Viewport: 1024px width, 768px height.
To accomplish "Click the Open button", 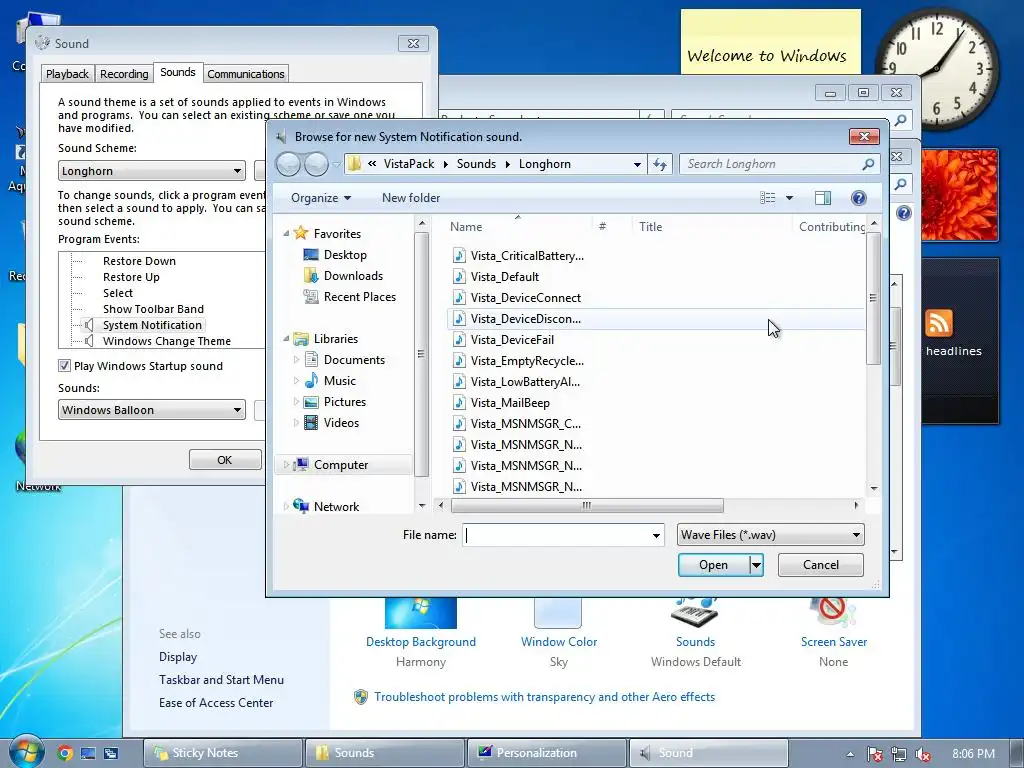I will tap(713, 565).
